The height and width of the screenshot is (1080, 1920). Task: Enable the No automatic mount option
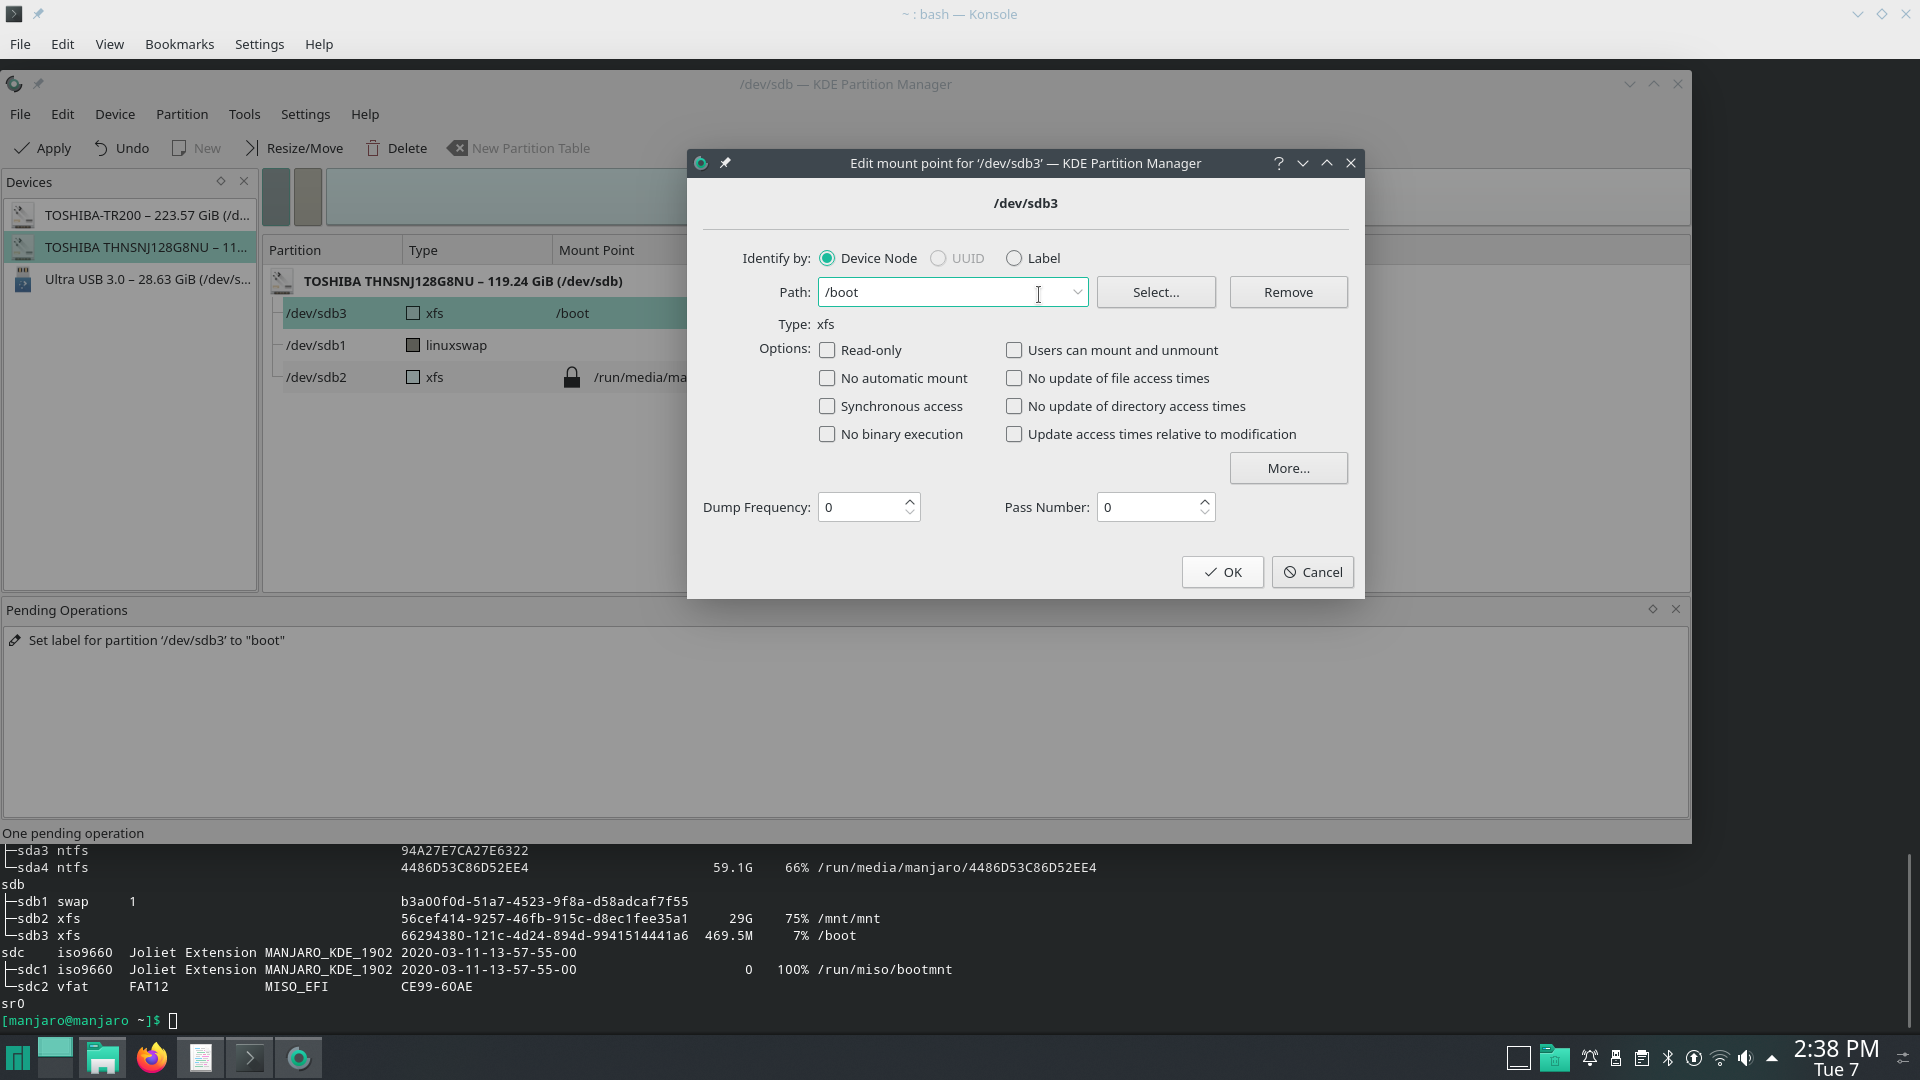[827, 378]
